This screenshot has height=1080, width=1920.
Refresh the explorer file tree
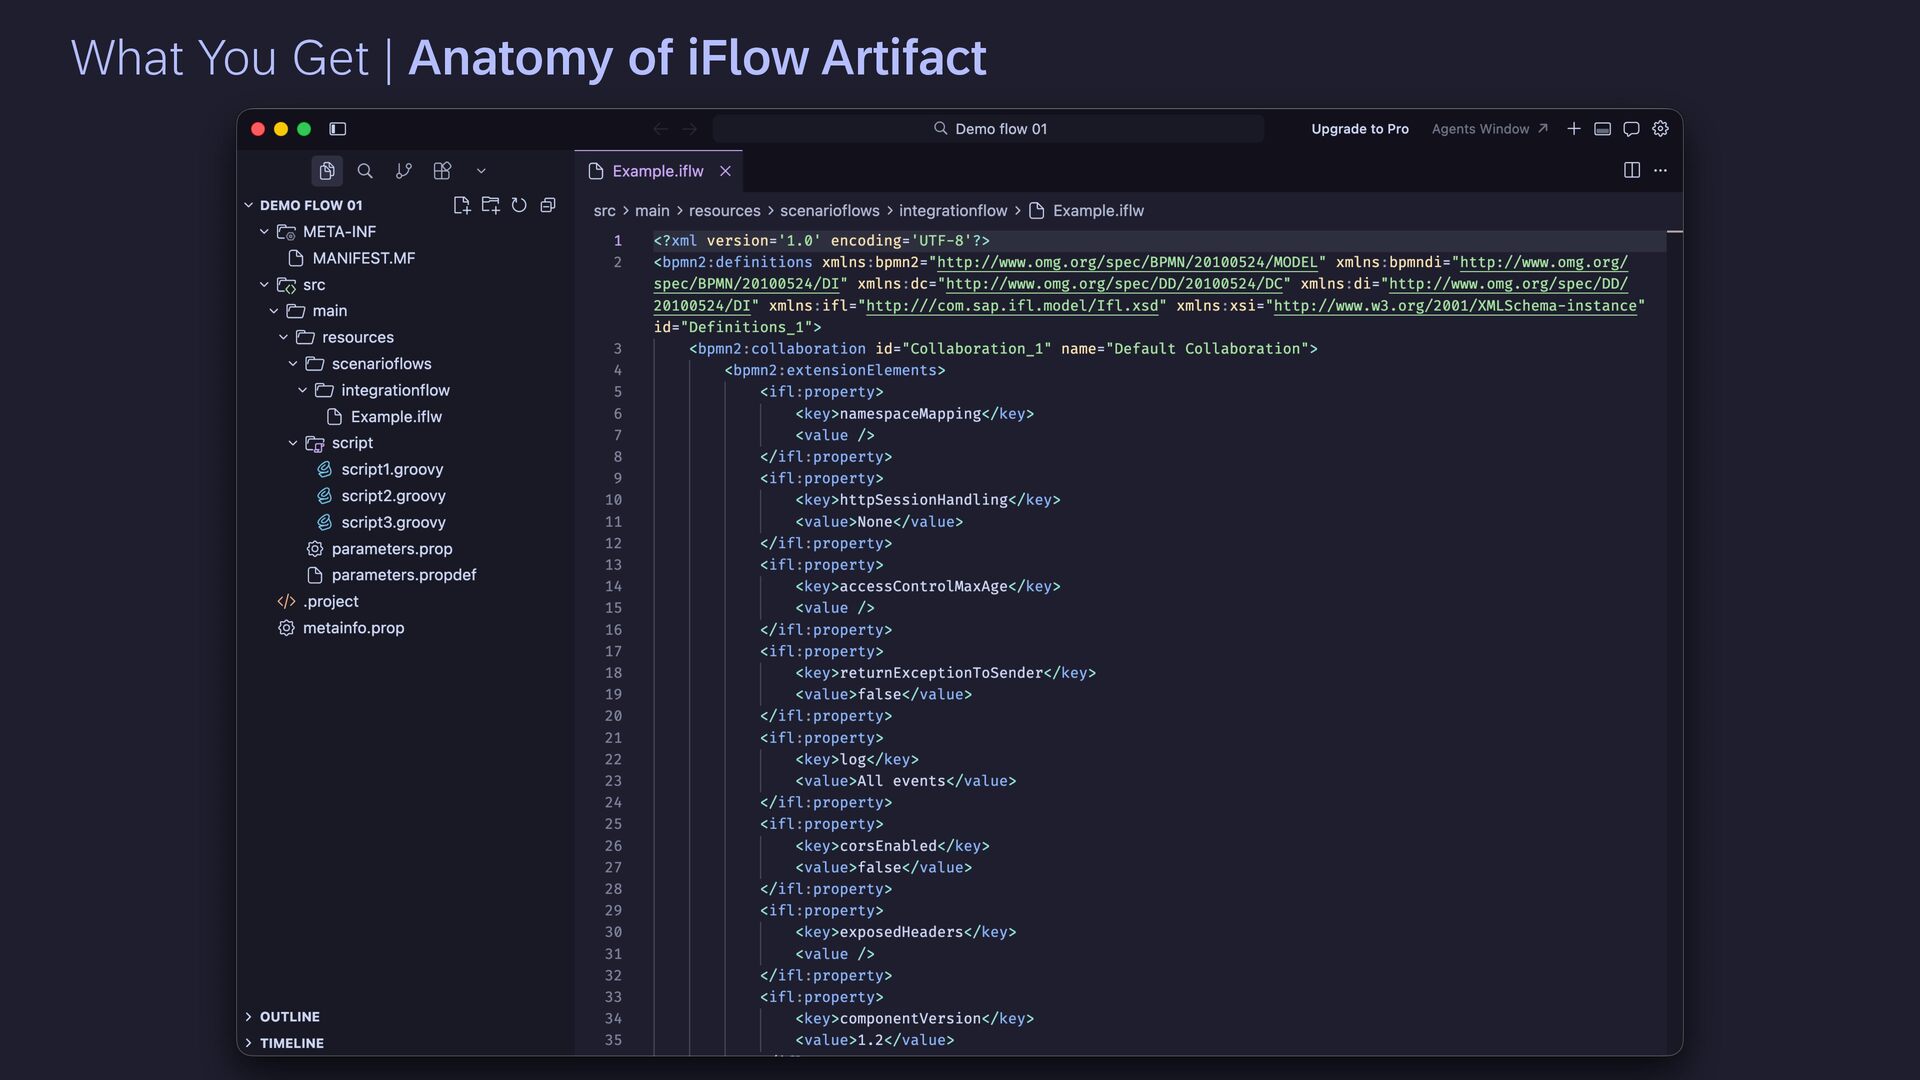519,205
